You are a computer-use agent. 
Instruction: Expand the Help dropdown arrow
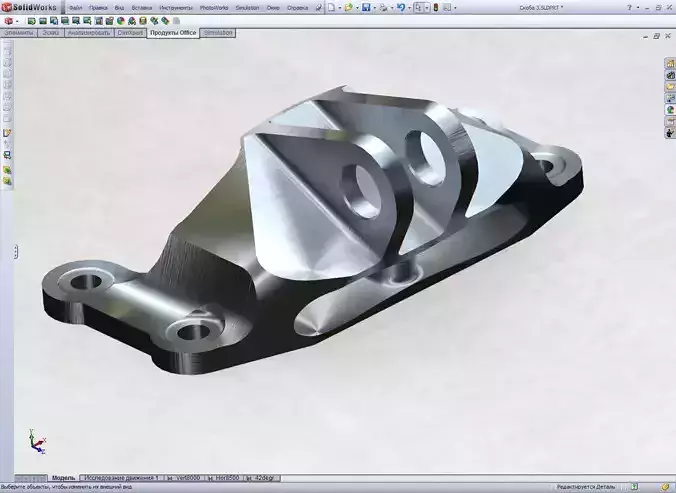pyautogui.click(x=638, y=8)
